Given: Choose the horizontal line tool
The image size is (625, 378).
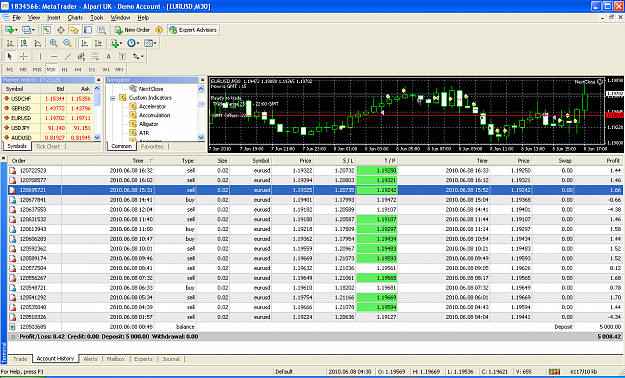Looking at the screenshot, I should pyautogui.click(x=54, y=56).
